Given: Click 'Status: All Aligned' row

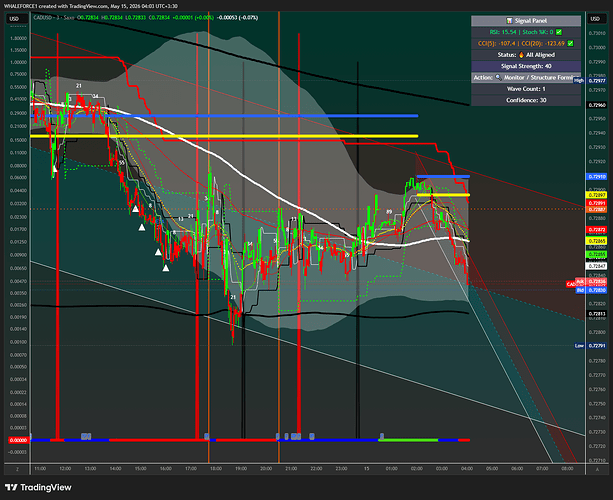Looking at the screenshot, I should pos(526,55).
